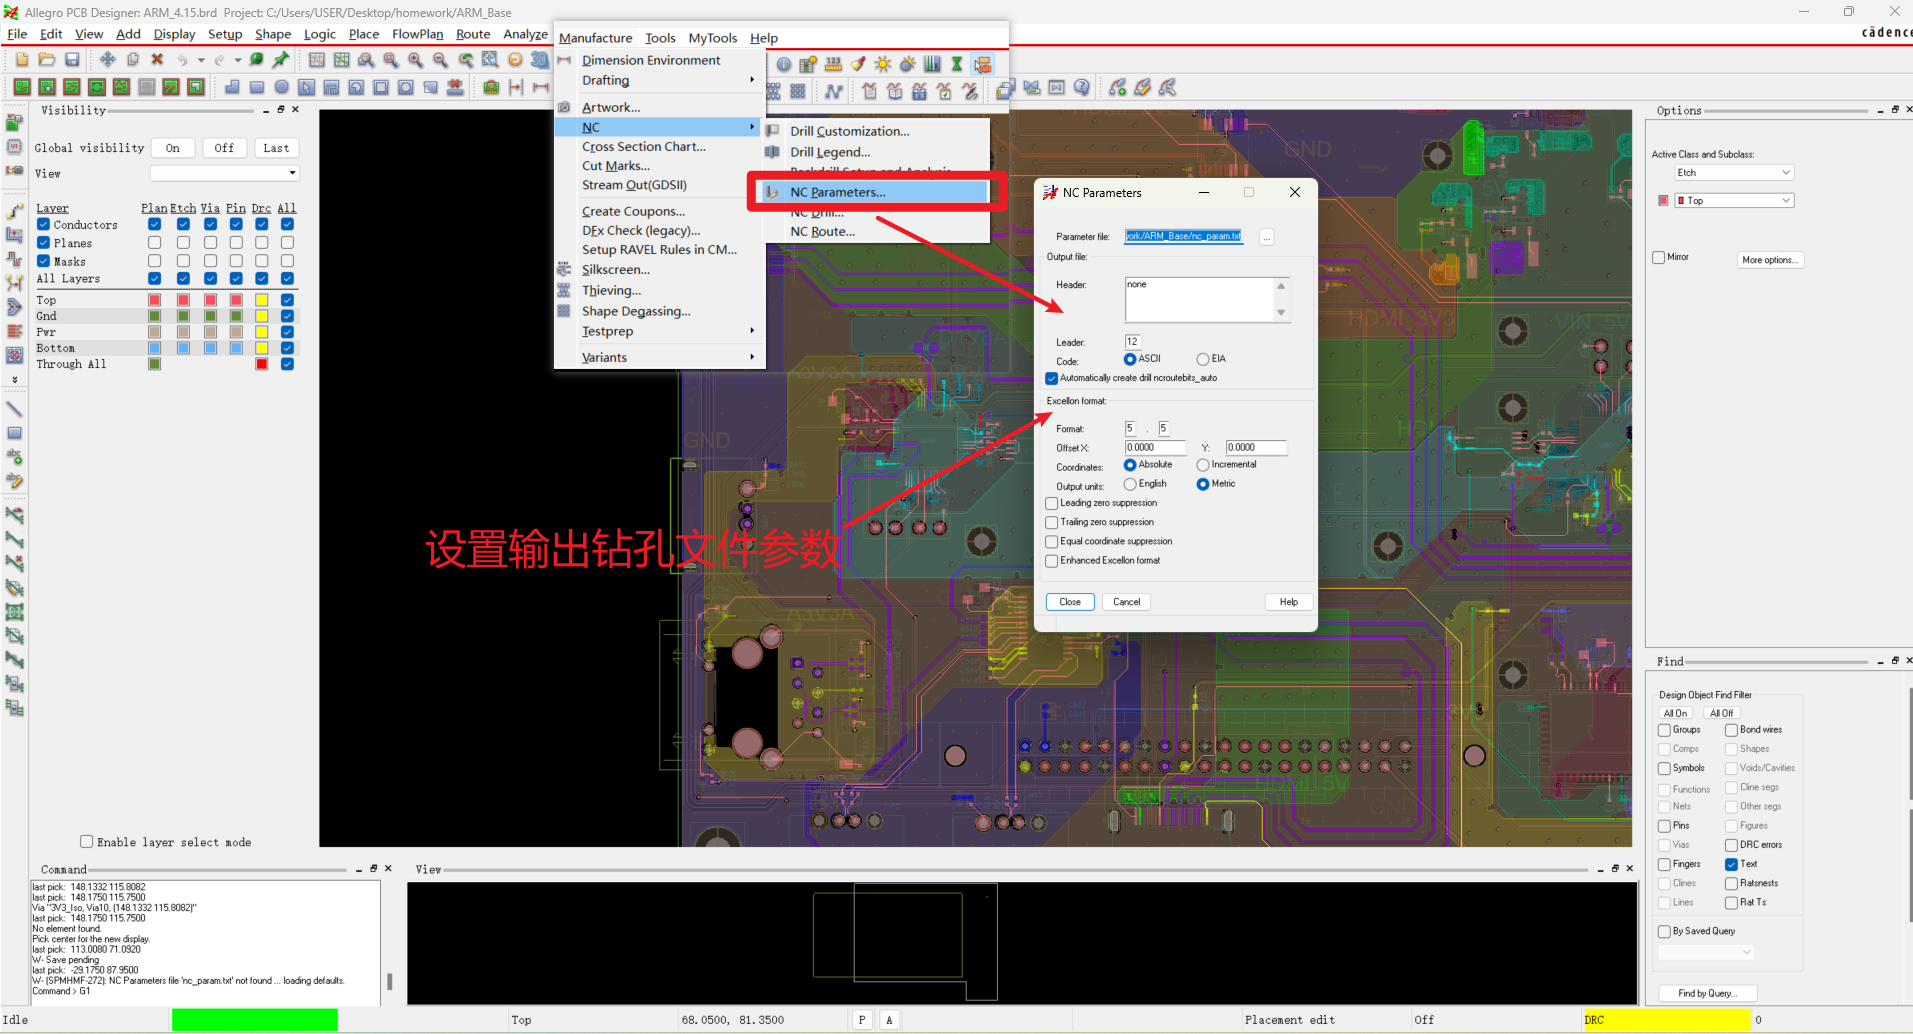Click the Dehighlight dimmed sun icon

pyautogui.click(x=907, y=64)
